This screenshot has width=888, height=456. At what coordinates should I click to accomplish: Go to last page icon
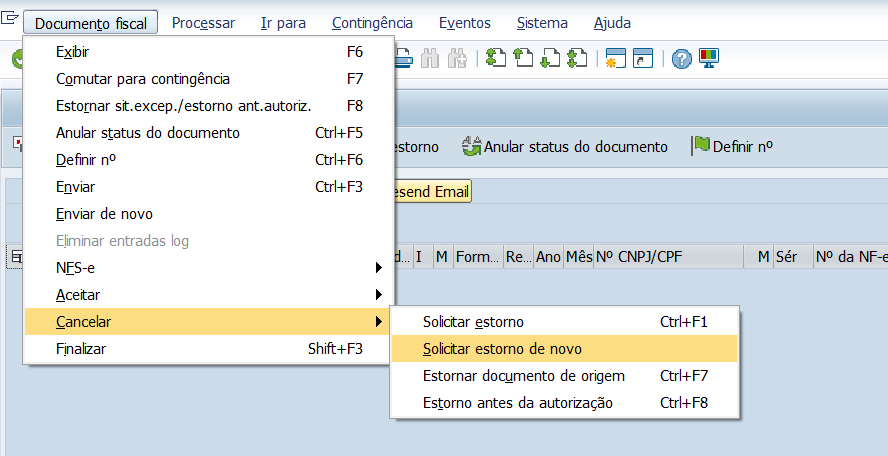click(x=577, y=58)
